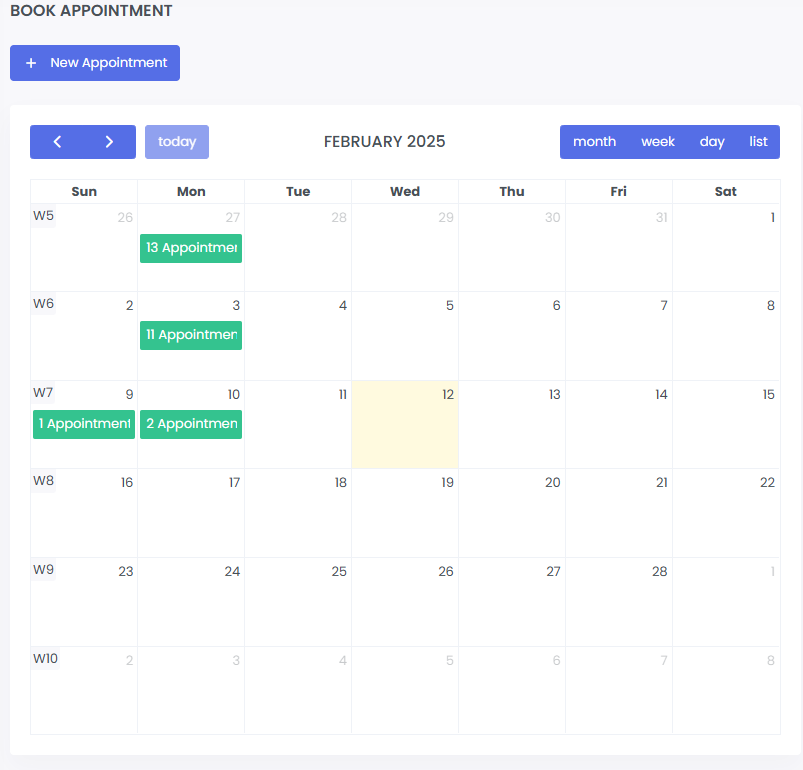Open the 13 Appointments event on January 27
Image resolution: width=803 pixels, height=770 pixels.
[191, 248]
